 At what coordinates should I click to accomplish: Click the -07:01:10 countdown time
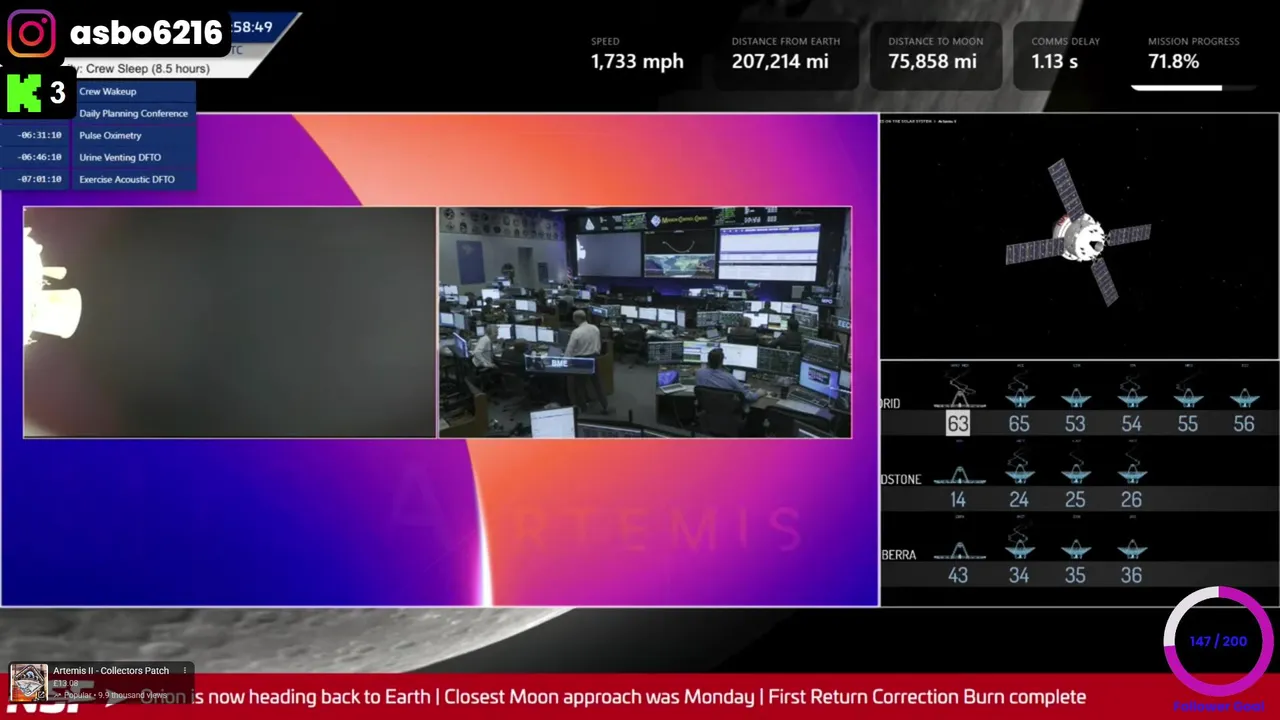40,179
